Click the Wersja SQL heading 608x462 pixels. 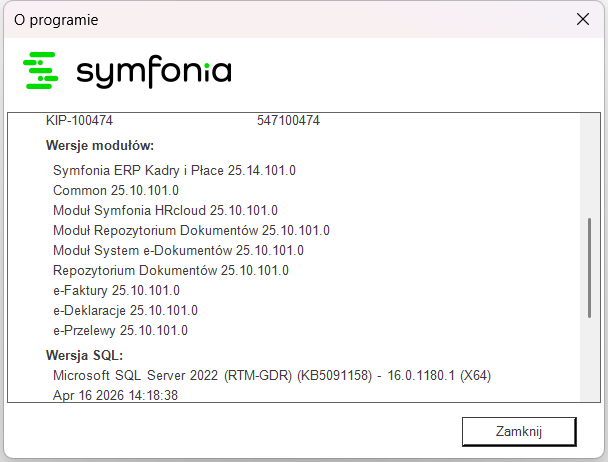85,355
